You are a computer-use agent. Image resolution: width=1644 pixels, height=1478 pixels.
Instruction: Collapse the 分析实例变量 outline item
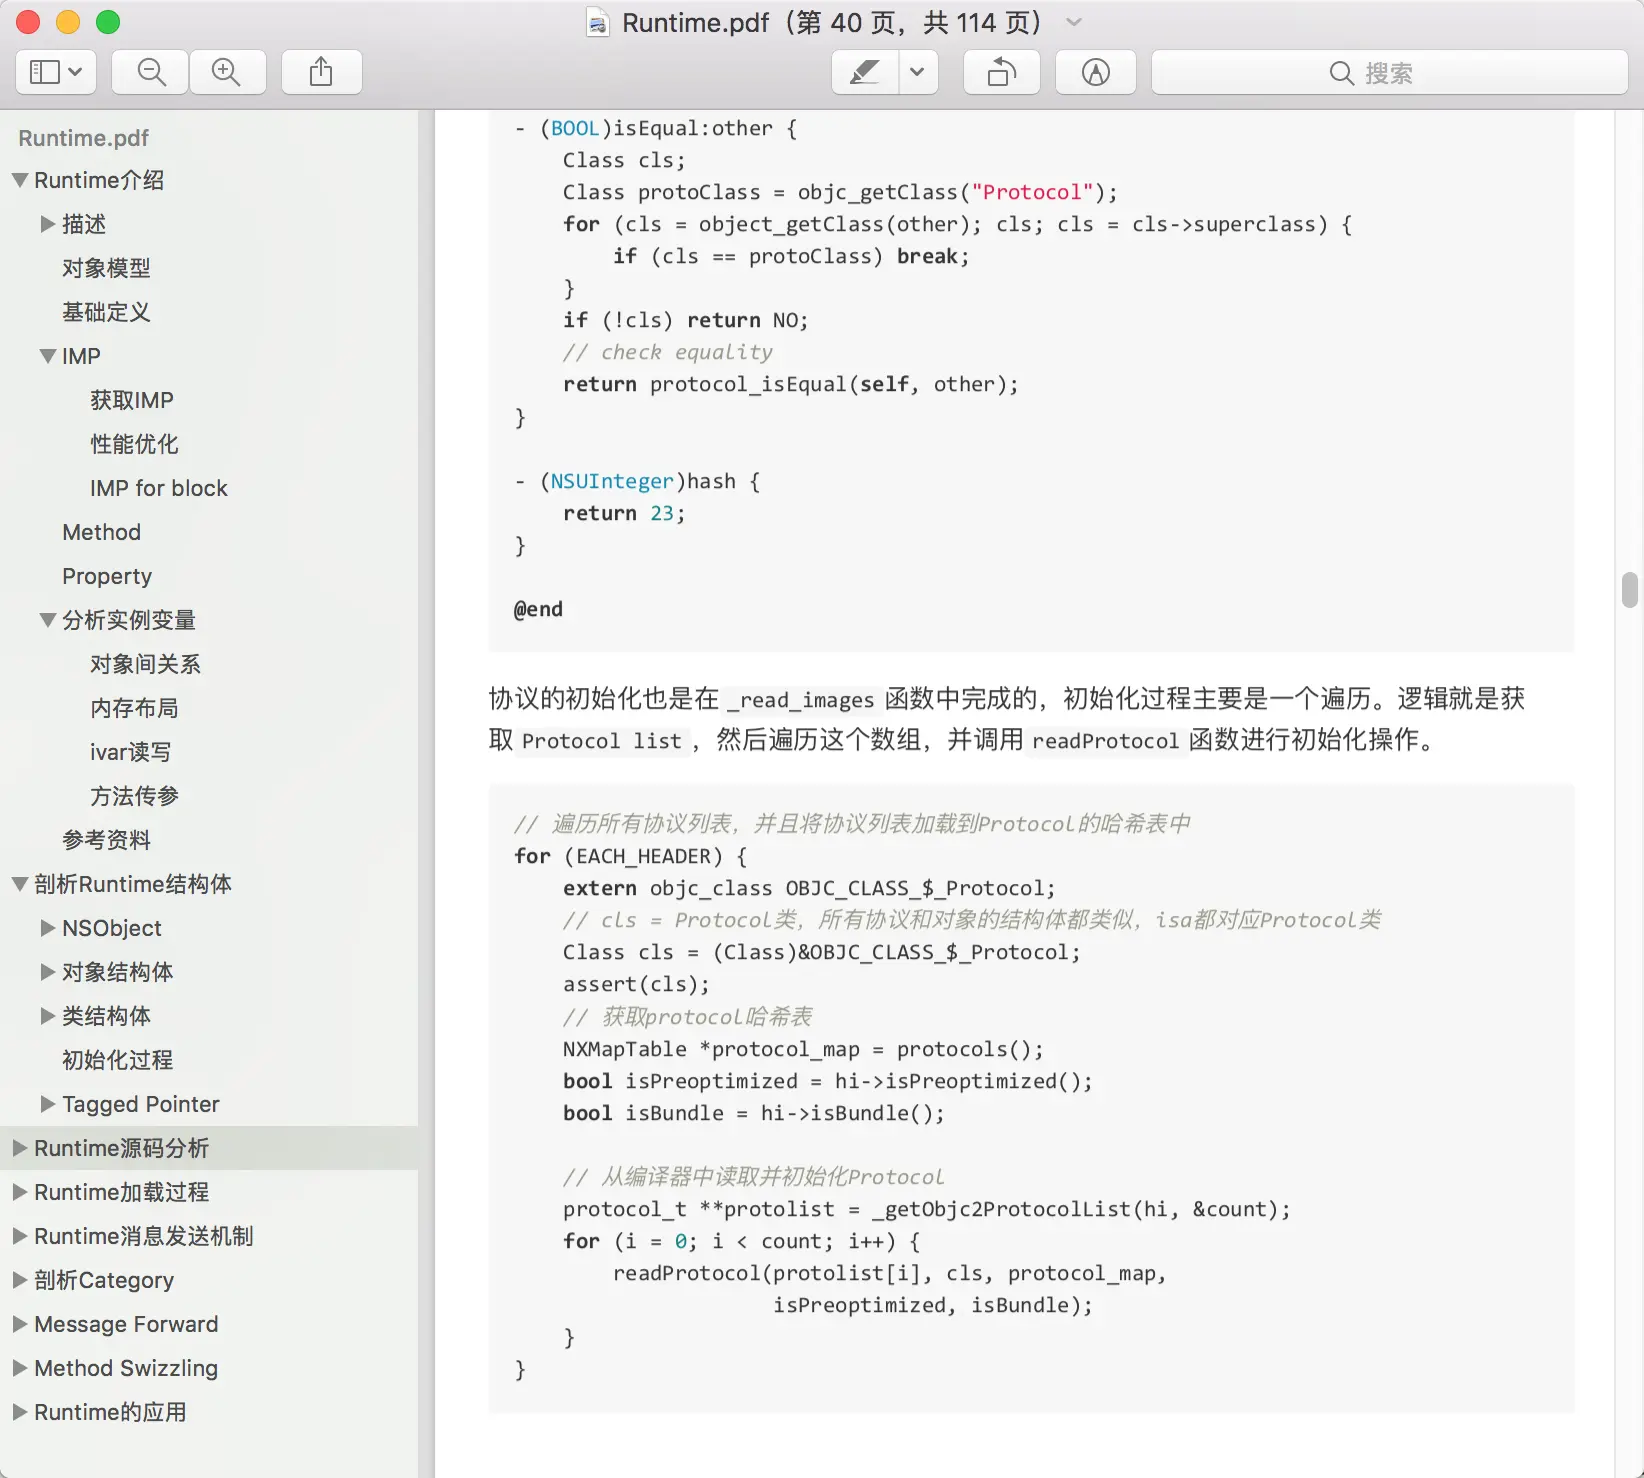(x=47, y=620)
